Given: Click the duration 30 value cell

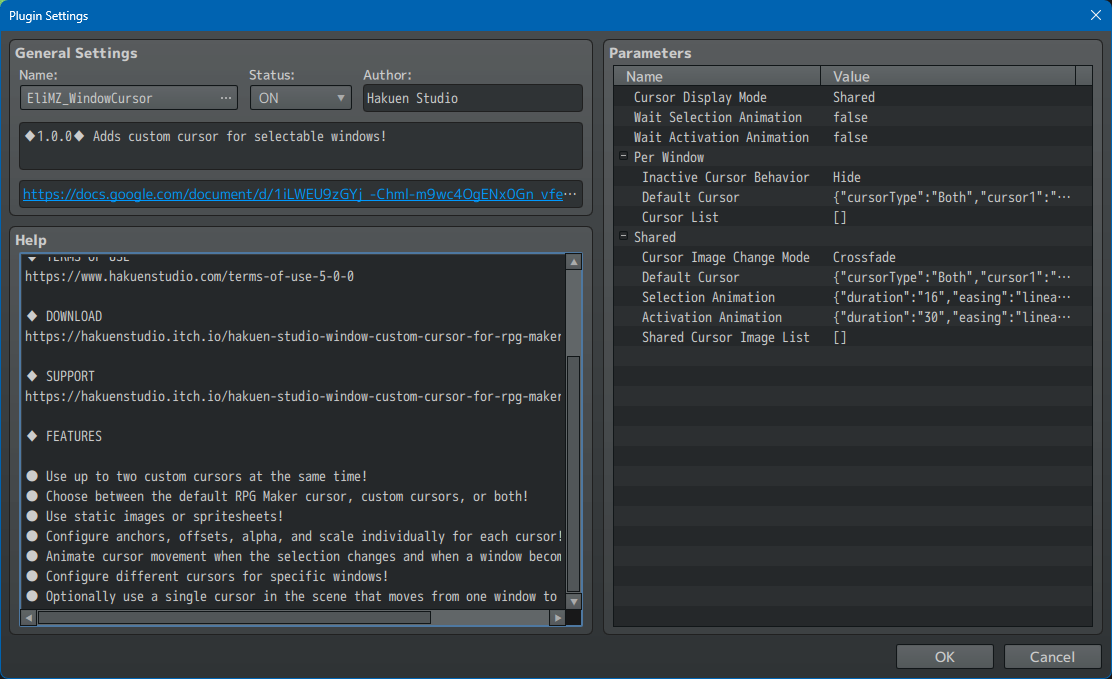Looking at the screenshot, I should point(952,317).
